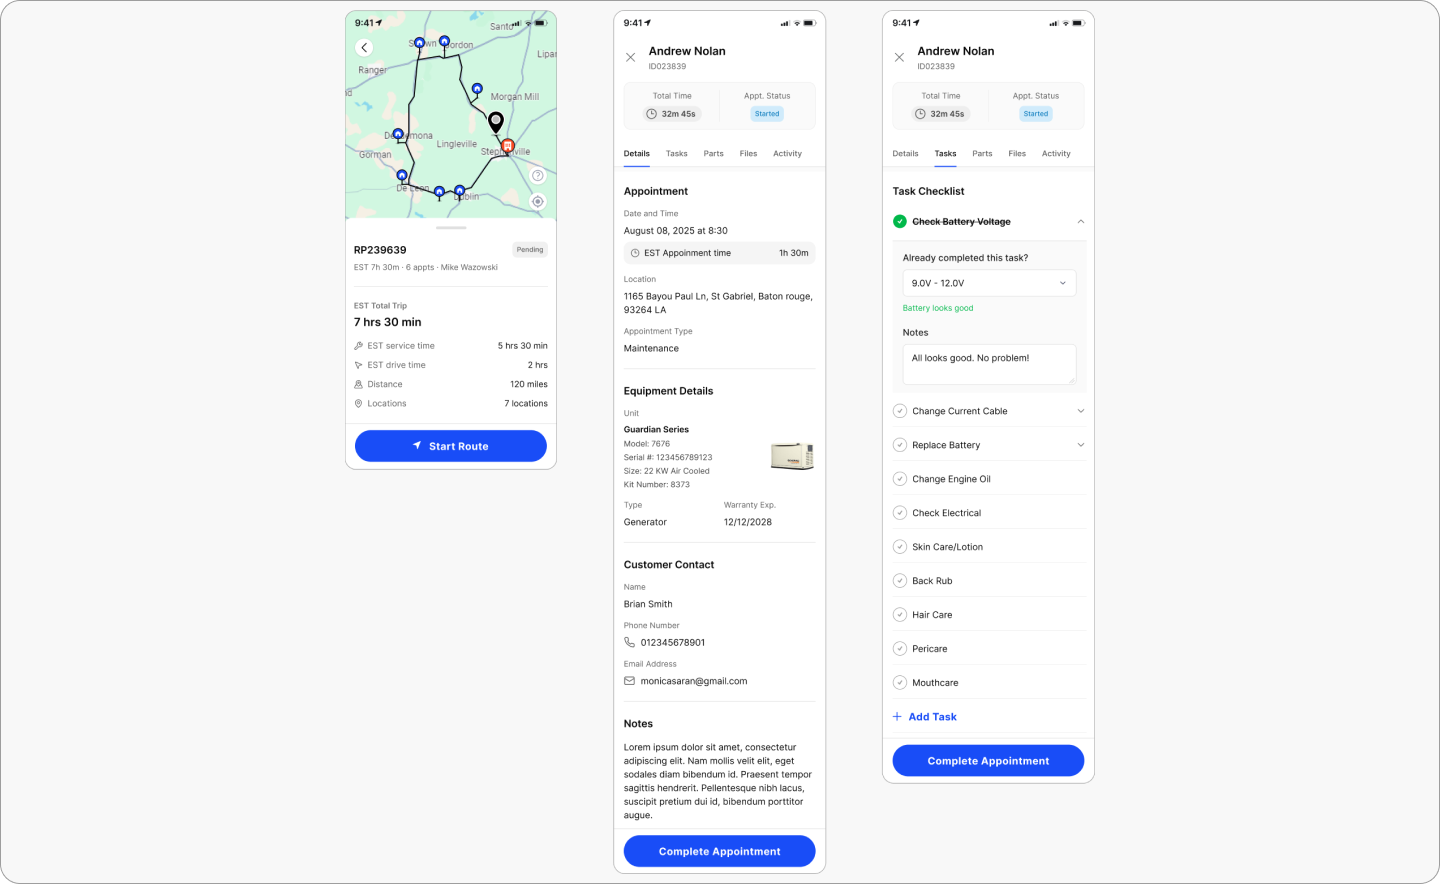Select the black location pin on map
The height and width of the screenshot is (884, 1440).
tap(495, 122)
